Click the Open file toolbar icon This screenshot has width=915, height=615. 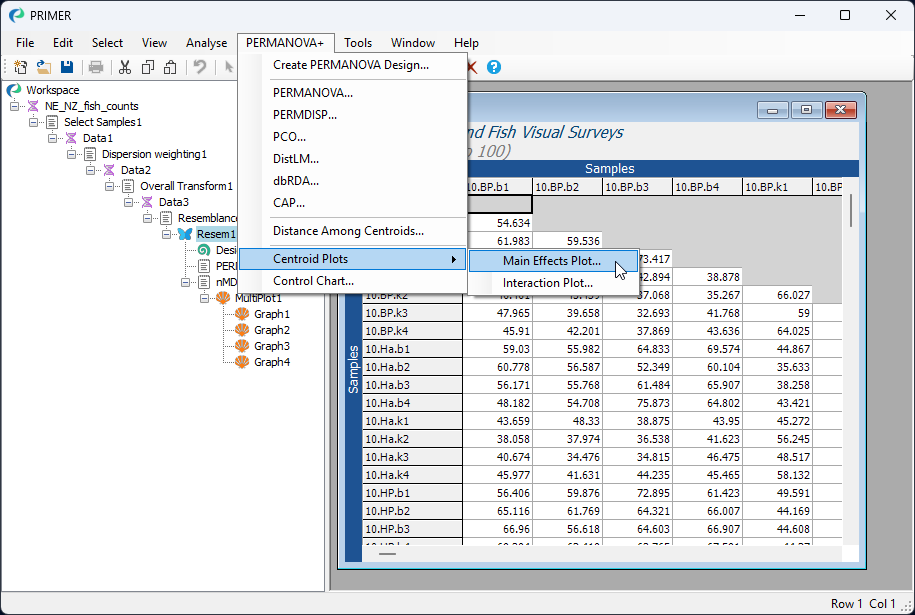click(x=44, y=67)
